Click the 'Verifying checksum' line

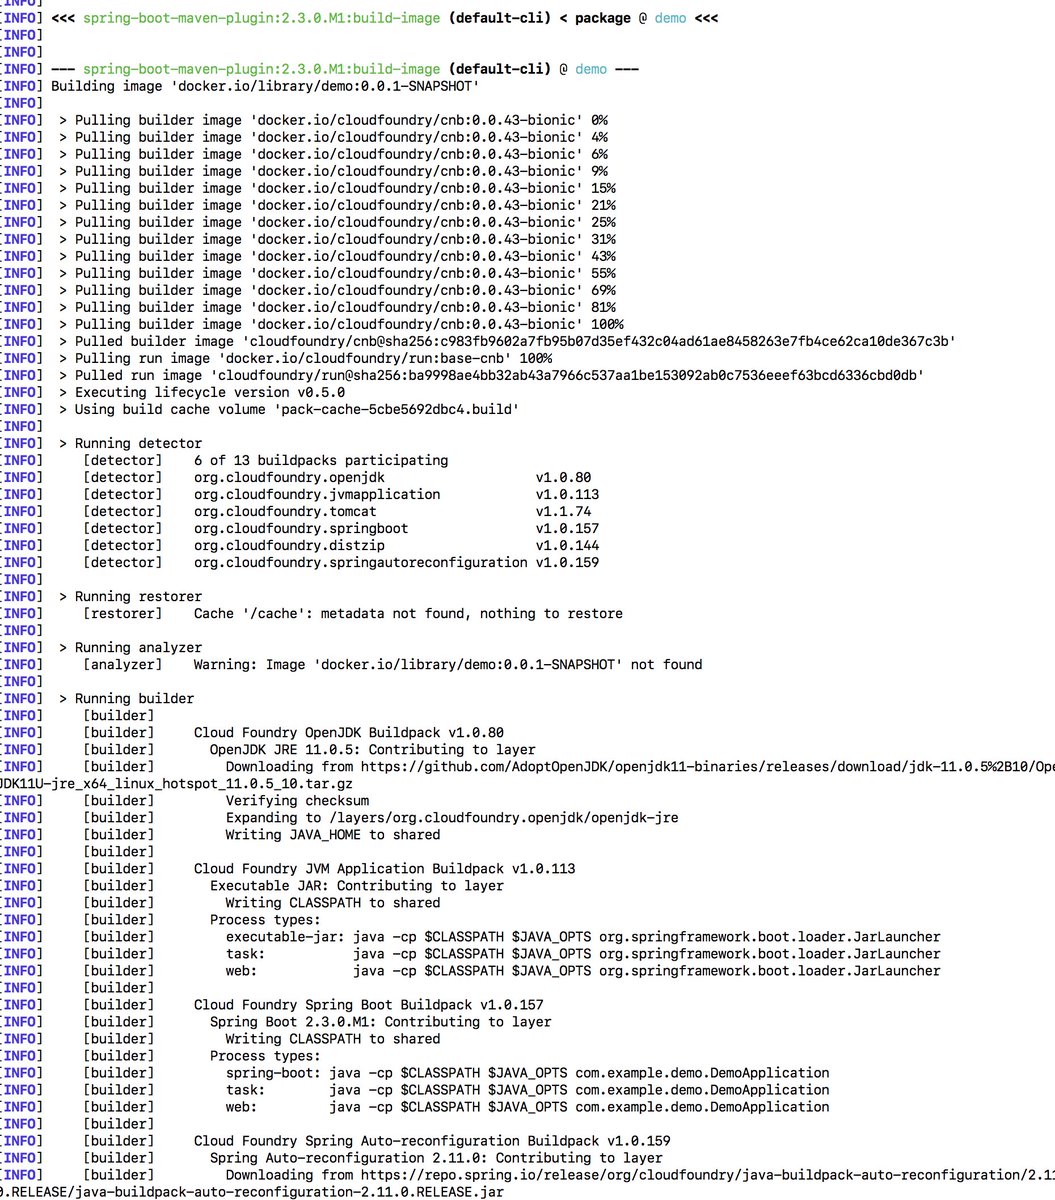[x=297, y=800]
